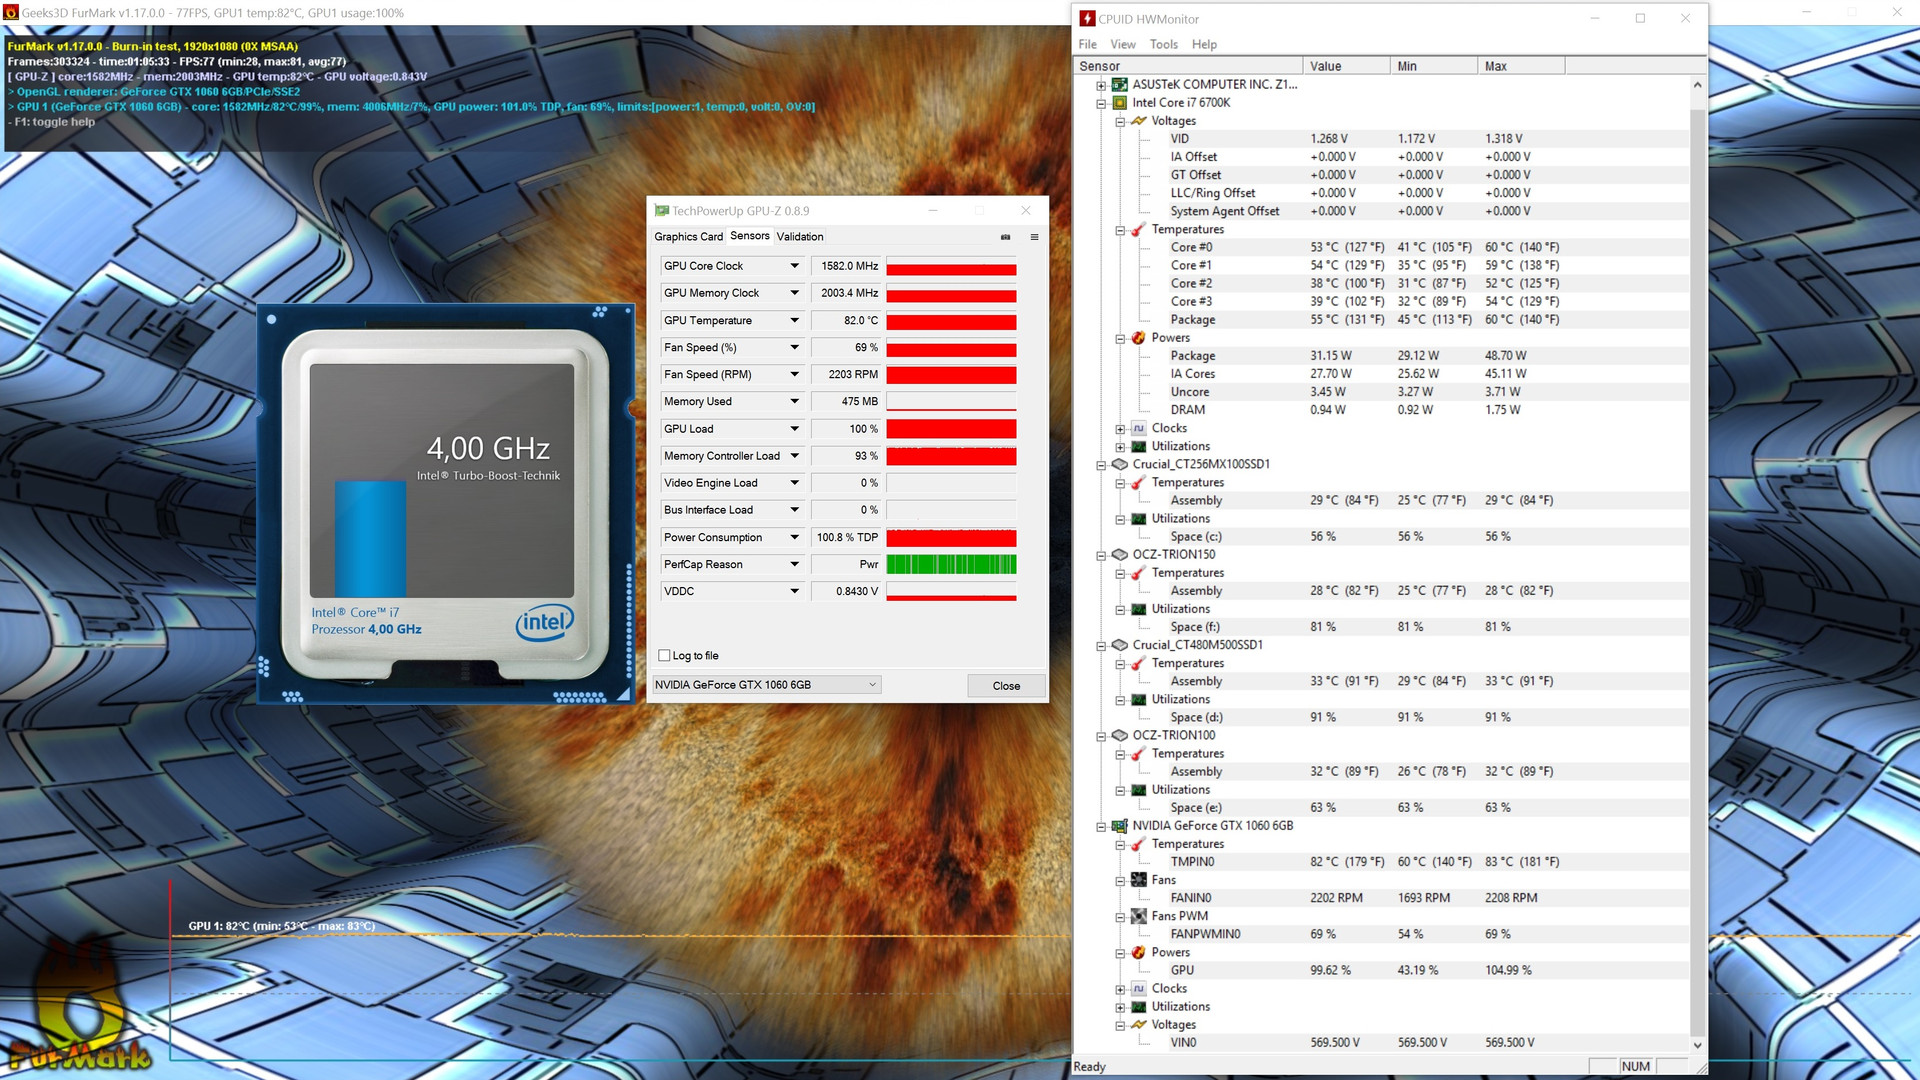Click the Close button in GPU-Z
The width and height of the screenshot is (1920, 1080).
click(1006, 686)
